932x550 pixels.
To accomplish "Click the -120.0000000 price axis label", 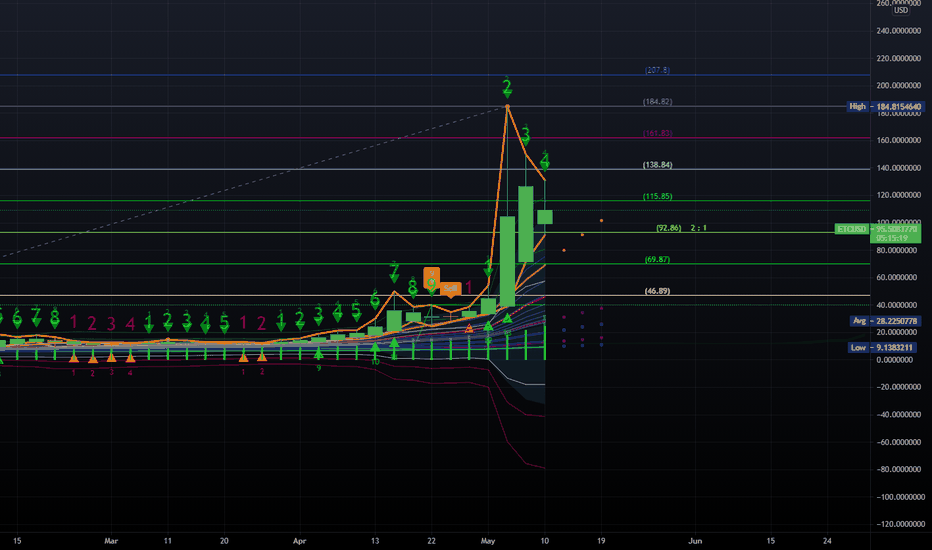I will (898, 524).
